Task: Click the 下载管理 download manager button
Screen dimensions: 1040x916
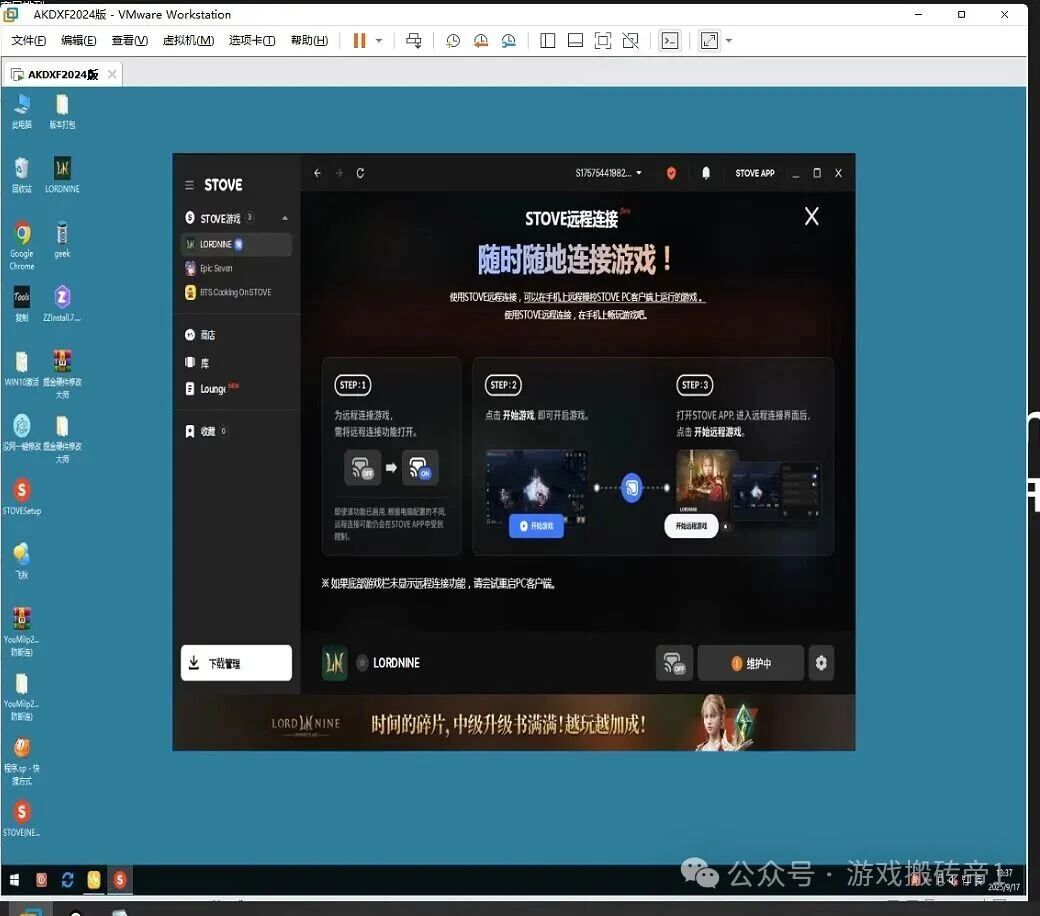Action: click(236, 663)
